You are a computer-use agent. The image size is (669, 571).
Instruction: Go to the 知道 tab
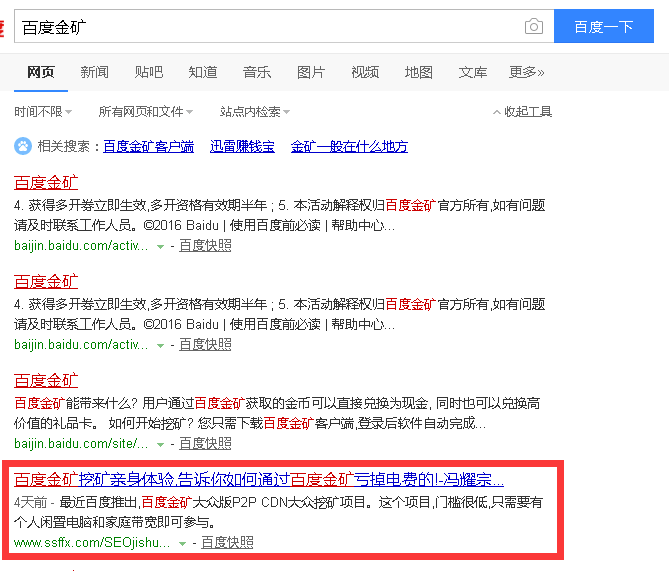coord(203,72)
